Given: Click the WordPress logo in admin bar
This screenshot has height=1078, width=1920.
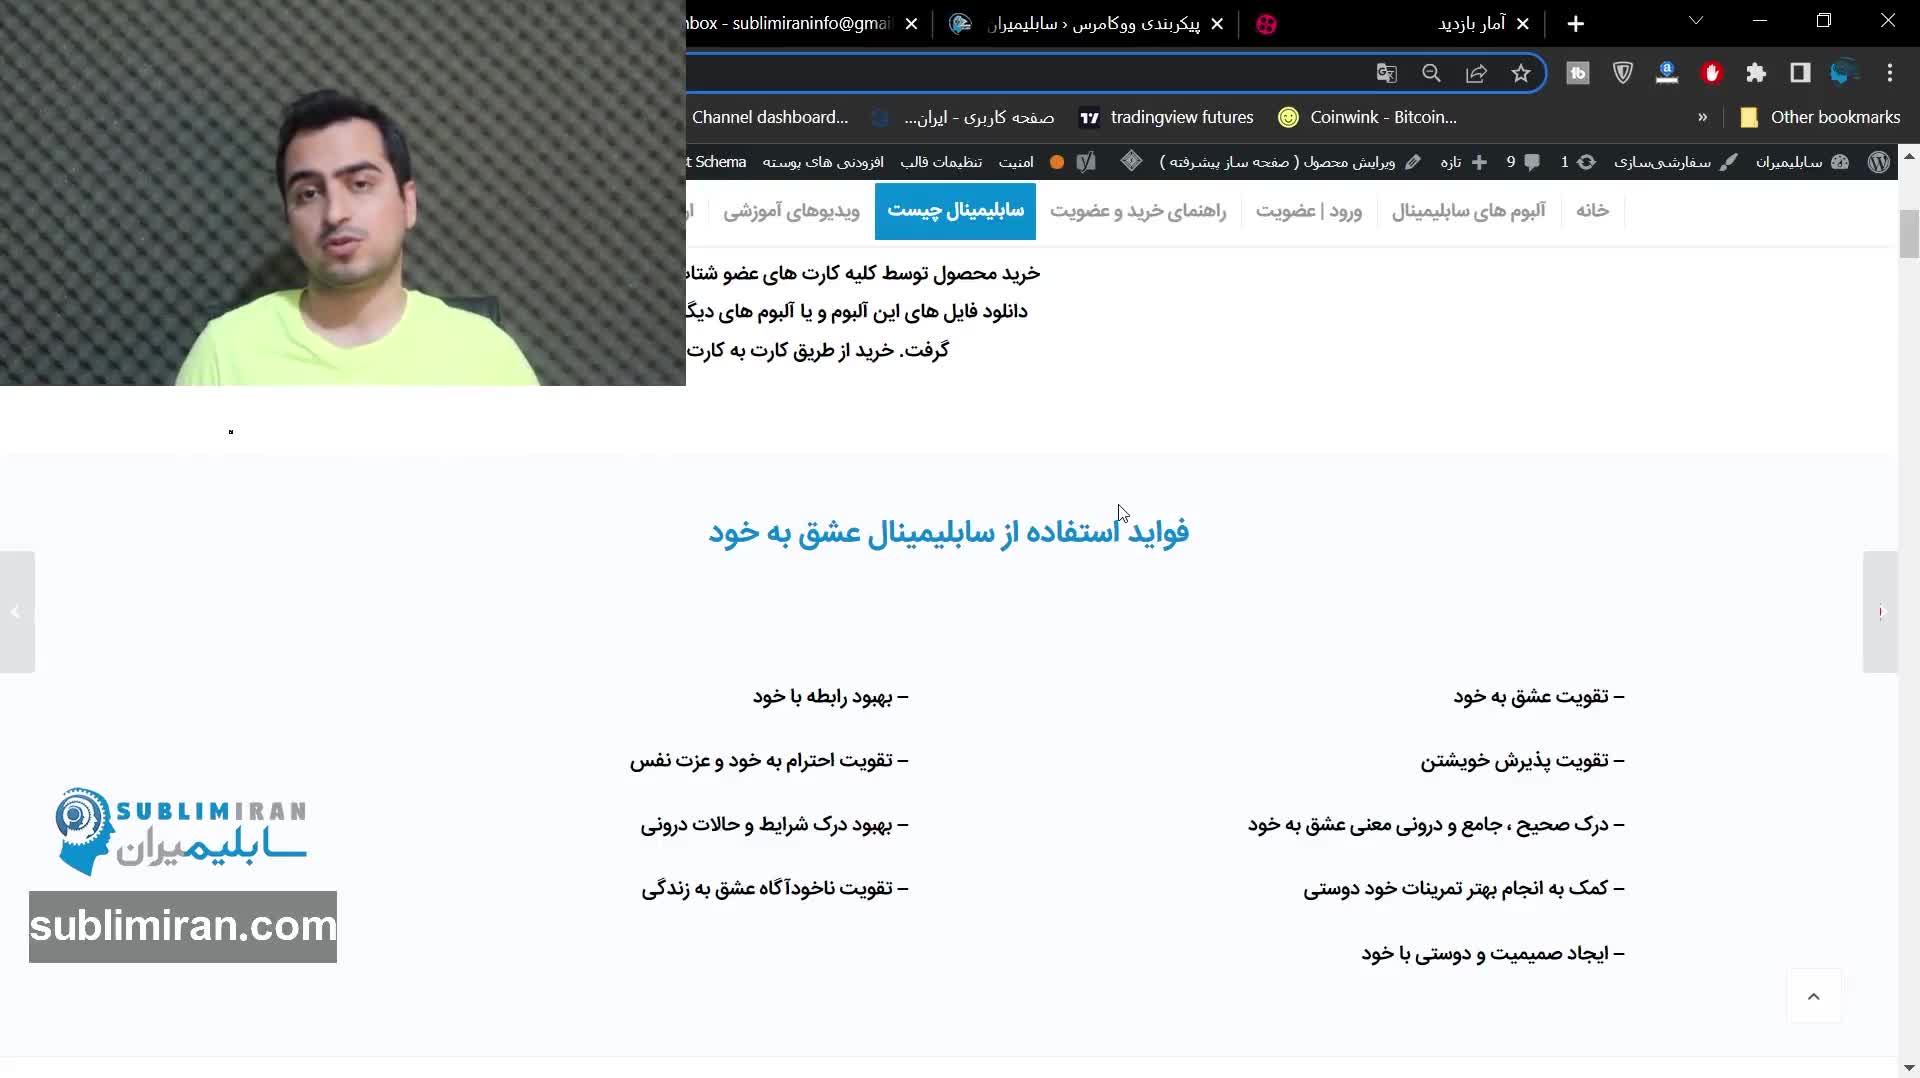Looking at the screenshot, I should coord(1879,162).
